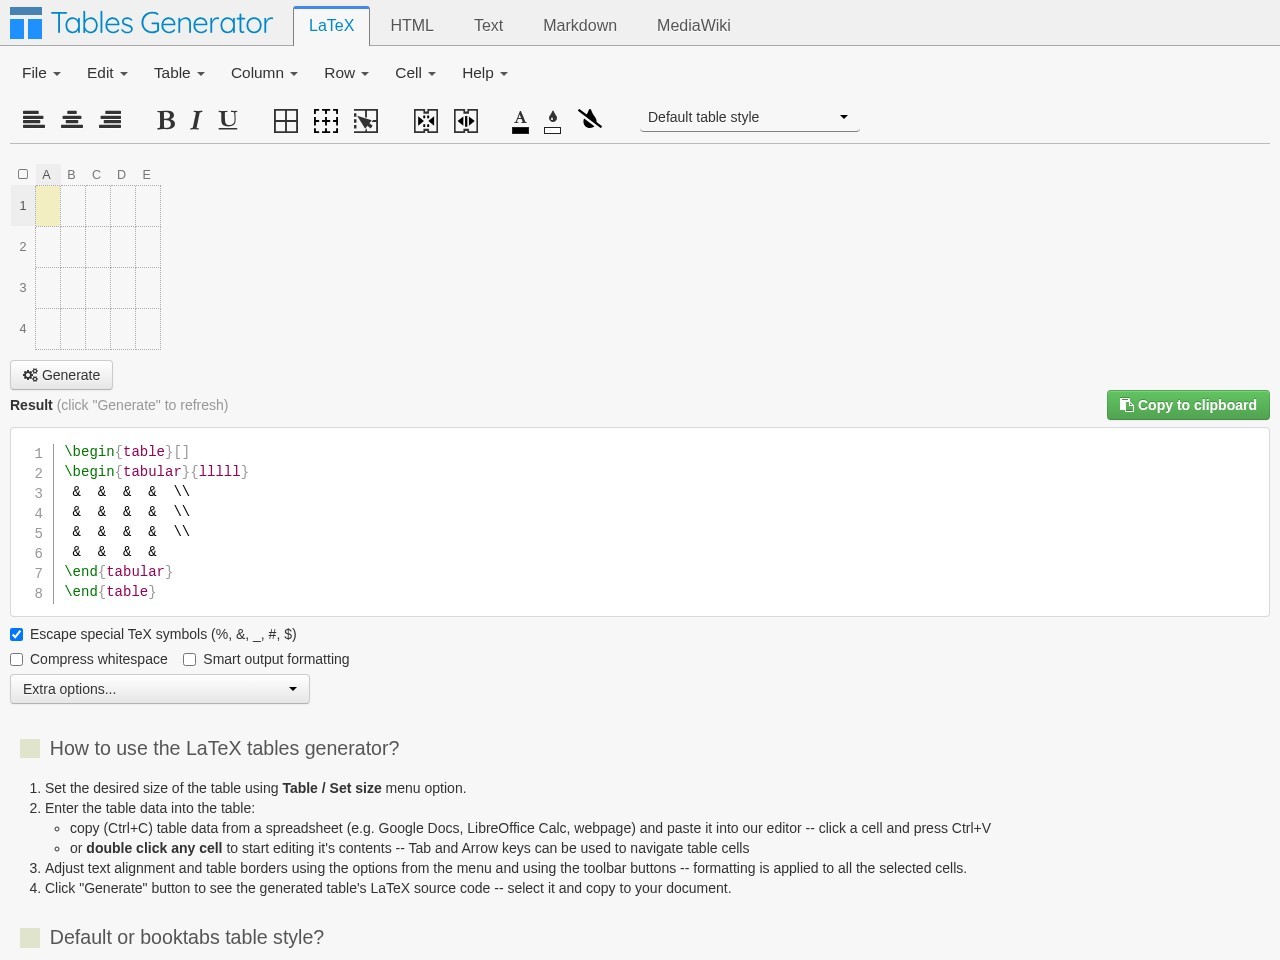The width and height of the screenshot is (1280, 960).
Task: Toggle bold formatting
Action: 166,120
